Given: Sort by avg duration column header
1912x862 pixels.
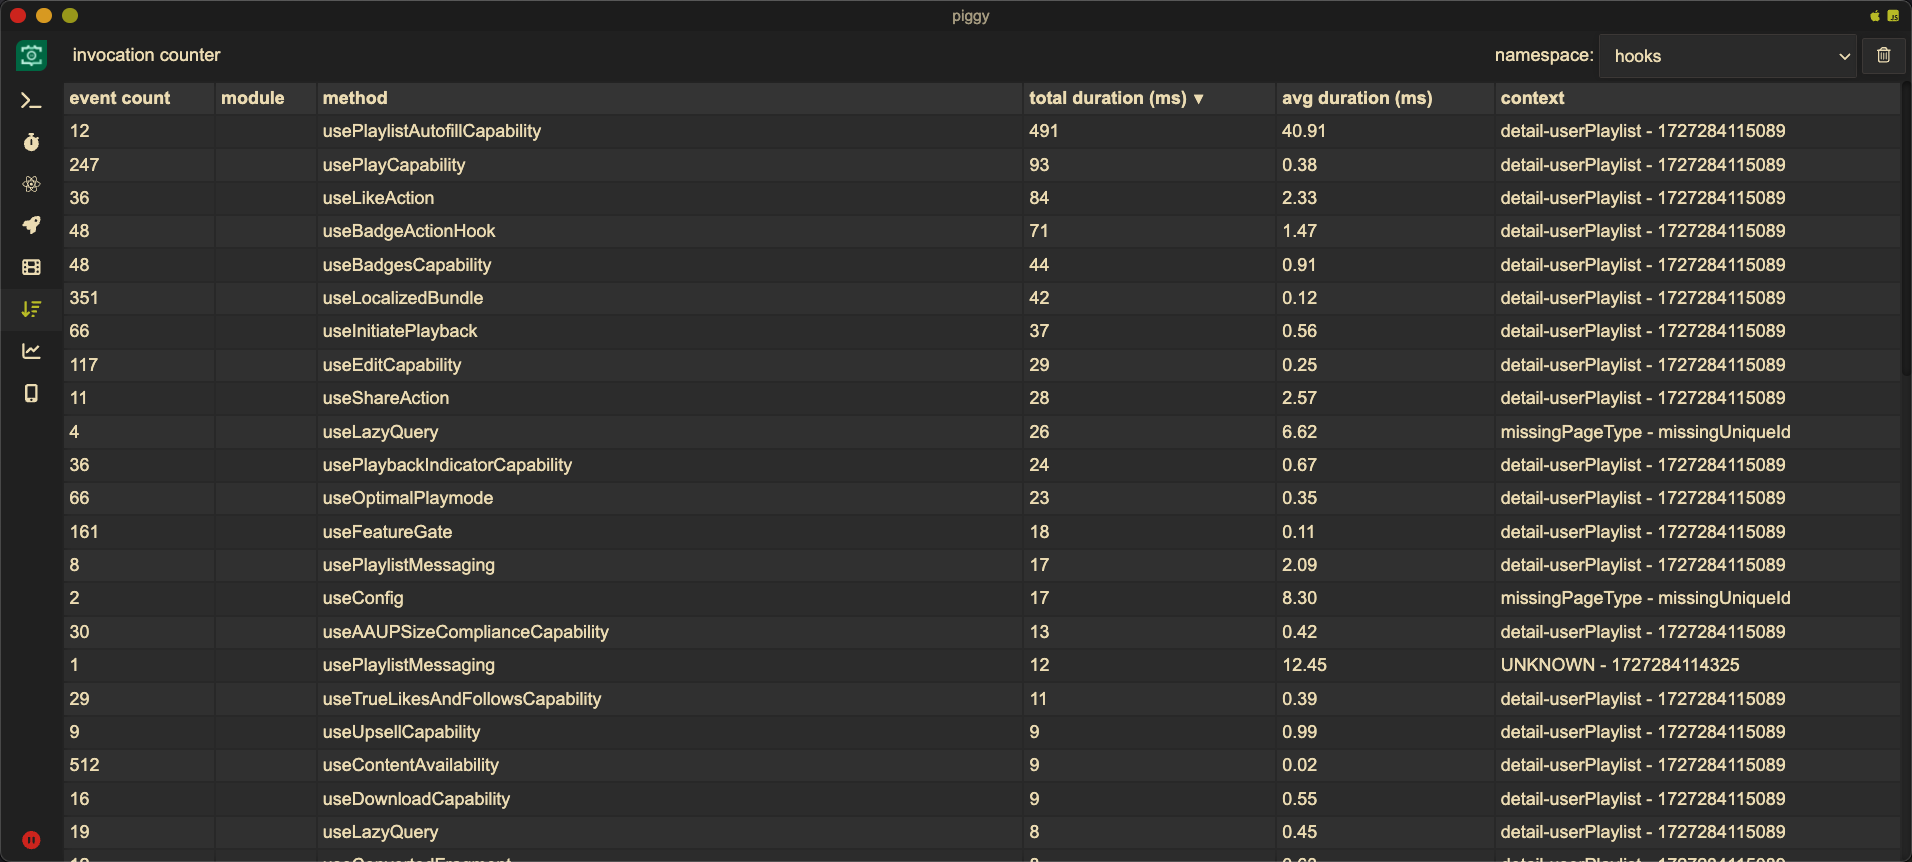Looking at the screenshot, I should coord(1357,98).
